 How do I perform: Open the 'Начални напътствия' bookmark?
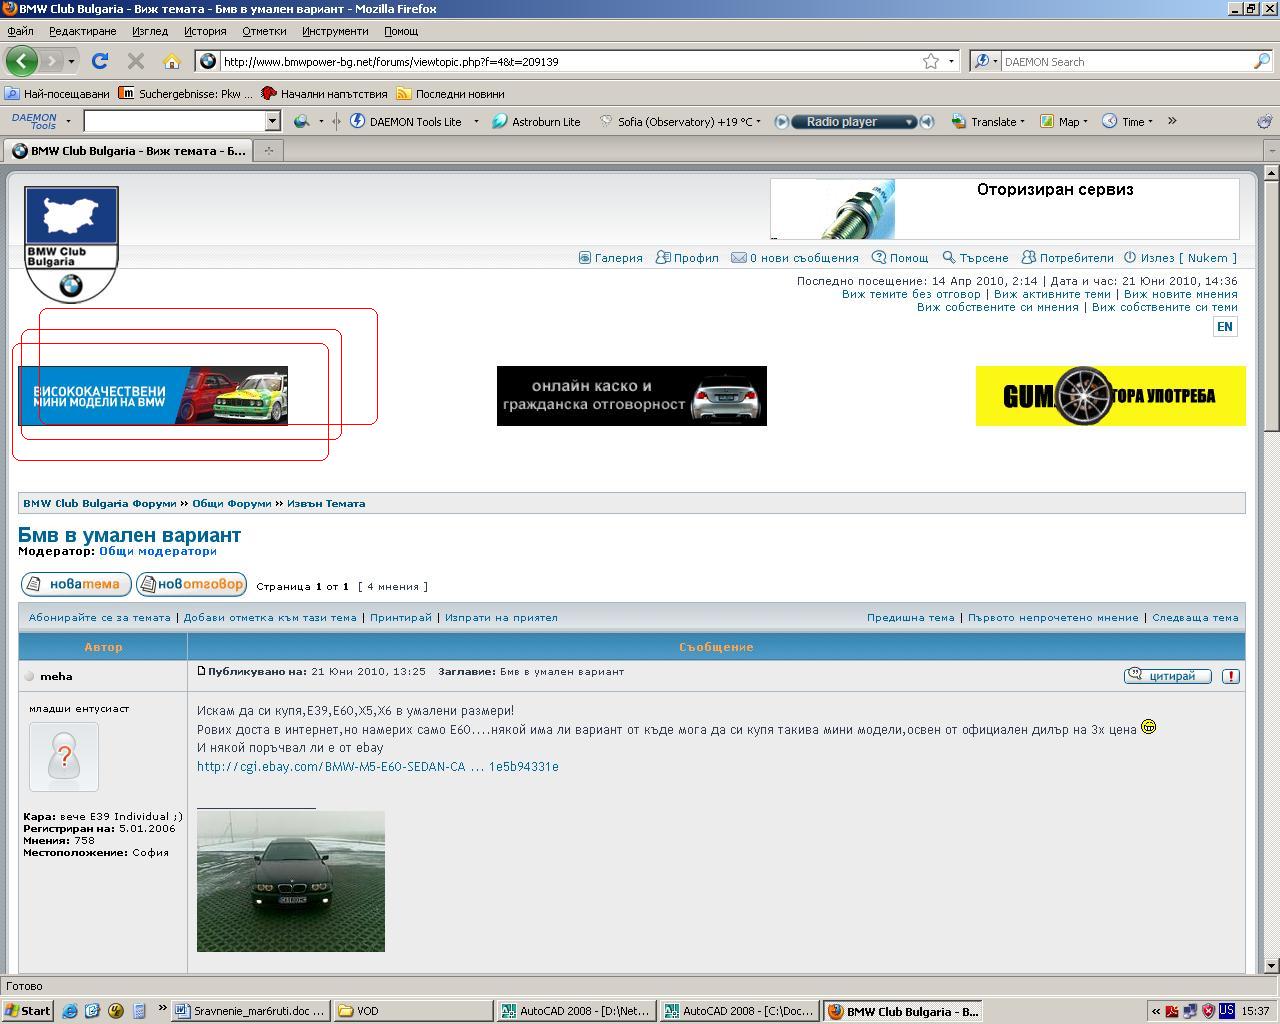point(324,94)
